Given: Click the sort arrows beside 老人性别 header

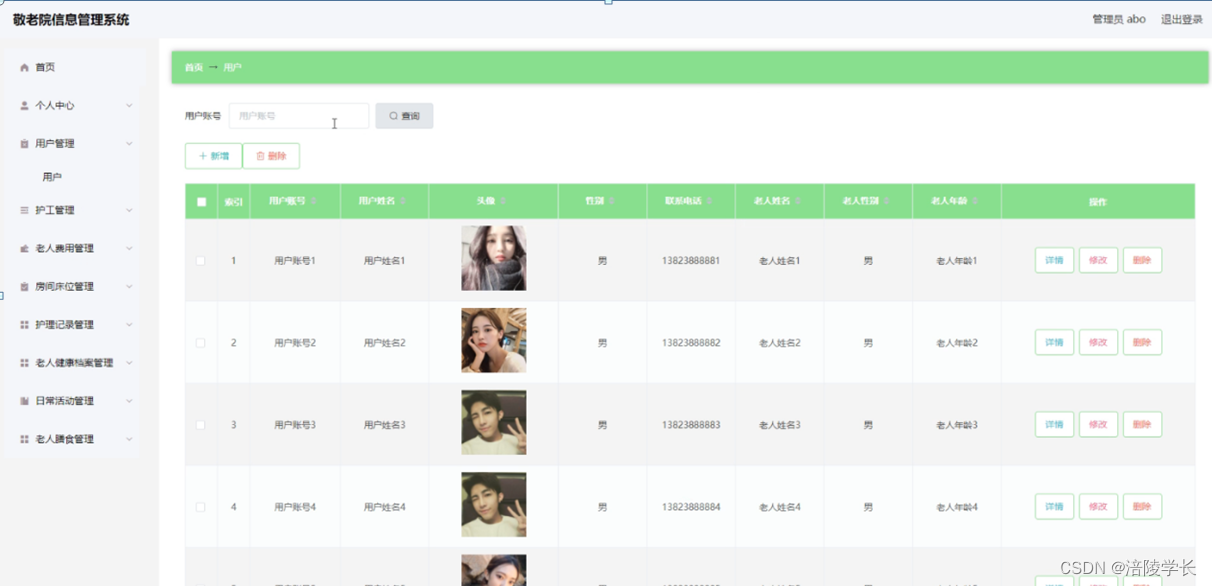Looking at the screenshot, I should point(888,201).
